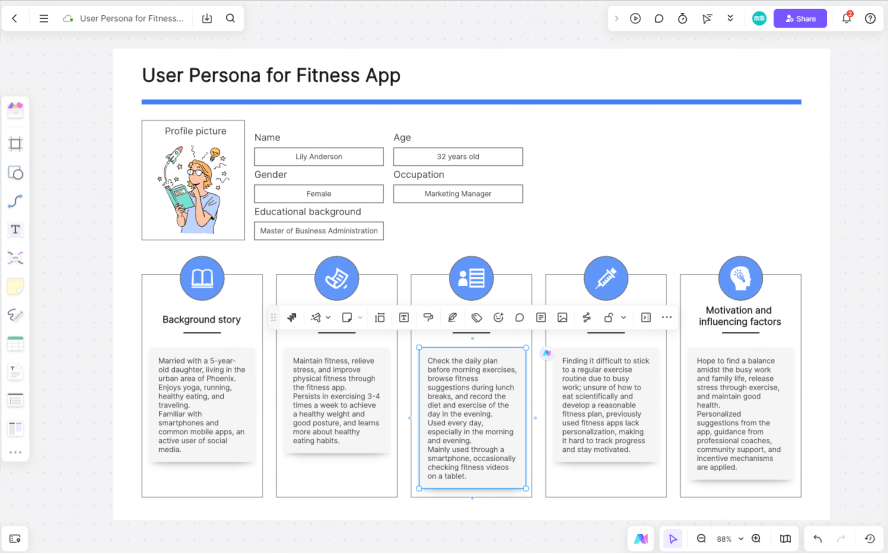Open the notifications bell

click(x=846, y=18)
